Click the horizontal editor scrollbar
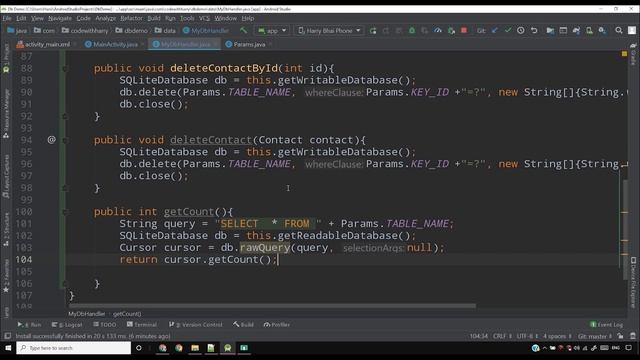 272,306
